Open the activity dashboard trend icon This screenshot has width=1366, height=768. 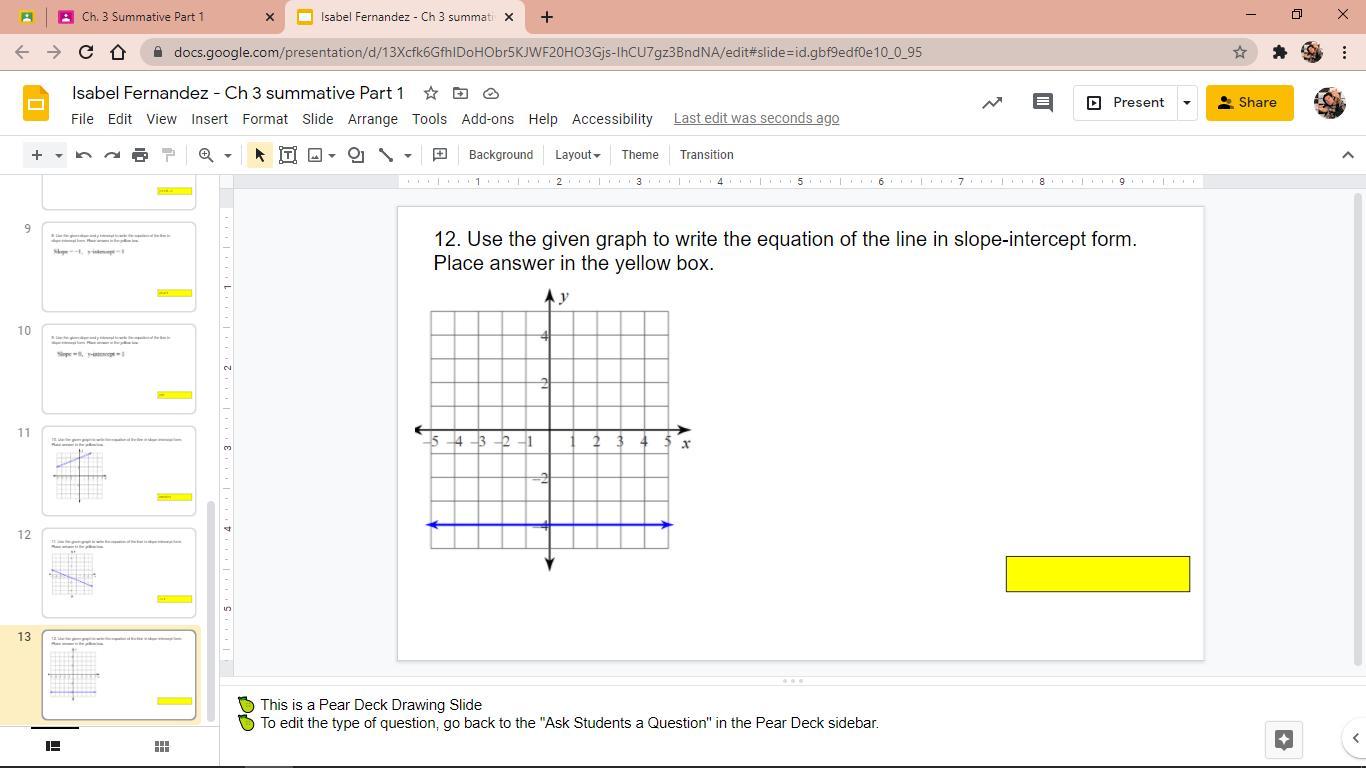coord(992,103)
